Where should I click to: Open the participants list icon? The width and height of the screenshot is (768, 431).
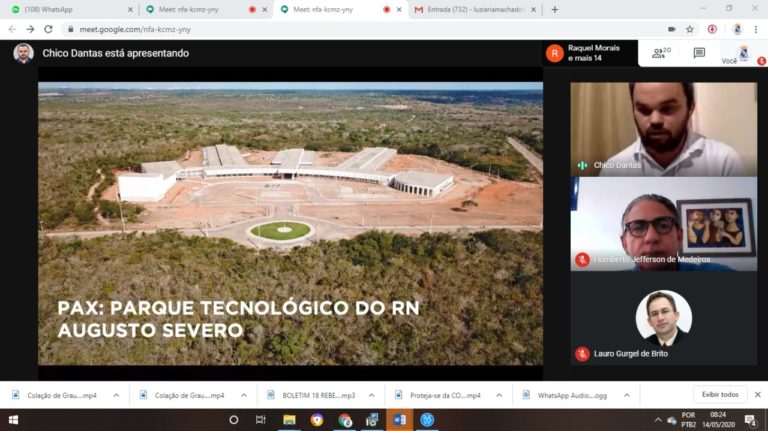pos(661,53)
